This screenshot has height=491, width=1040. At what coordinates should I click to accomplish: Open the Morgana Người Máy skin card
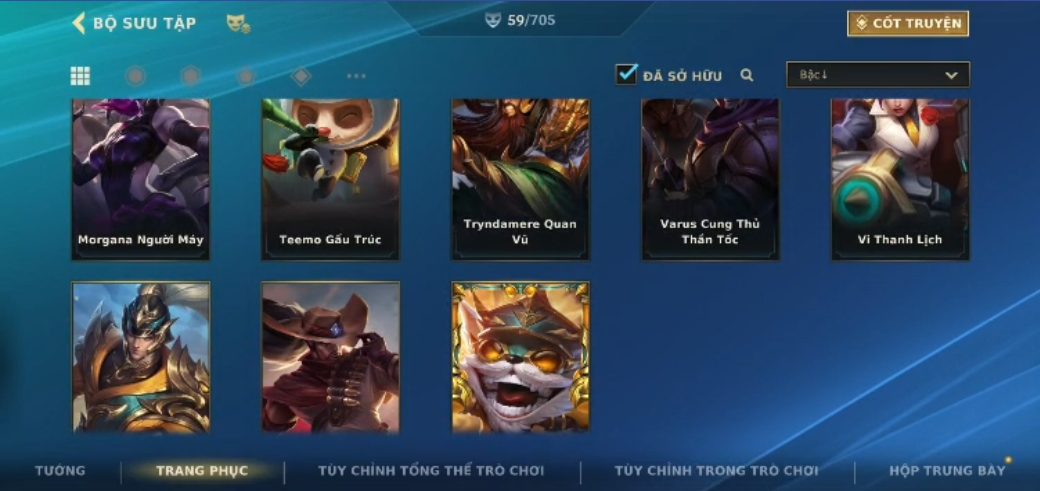point(141,179)
